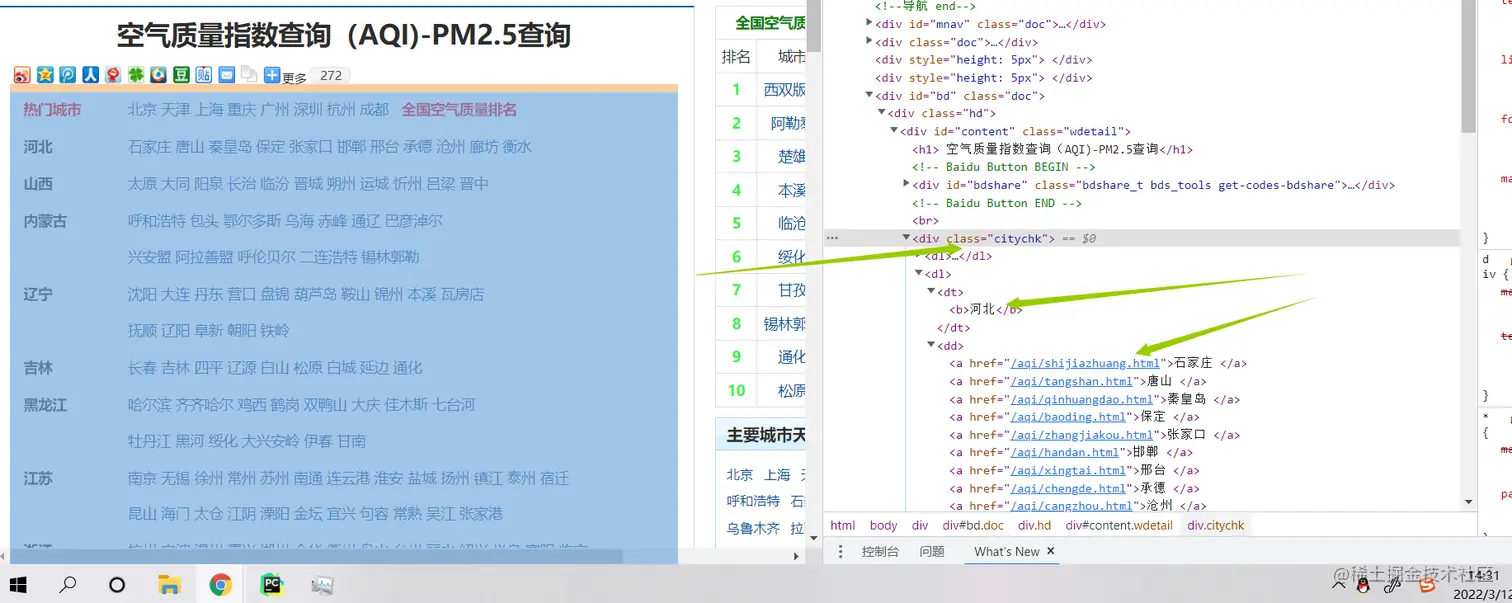The width and height of the screenshot is (1512, 603).
Task: Collapse the dt node containing 河北
Action: click(x=931, y=292)
